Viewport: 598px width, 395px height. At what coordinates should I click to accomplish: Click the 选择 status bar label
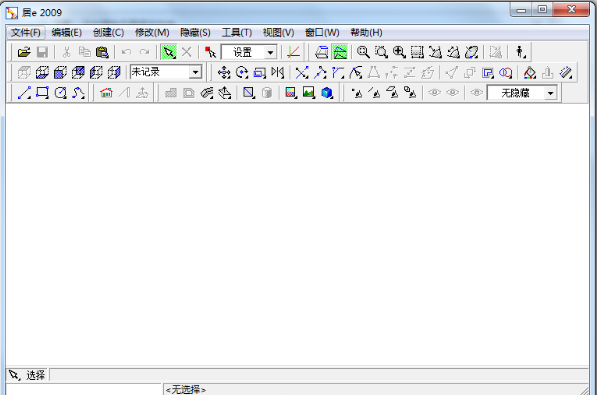(36, 376)
